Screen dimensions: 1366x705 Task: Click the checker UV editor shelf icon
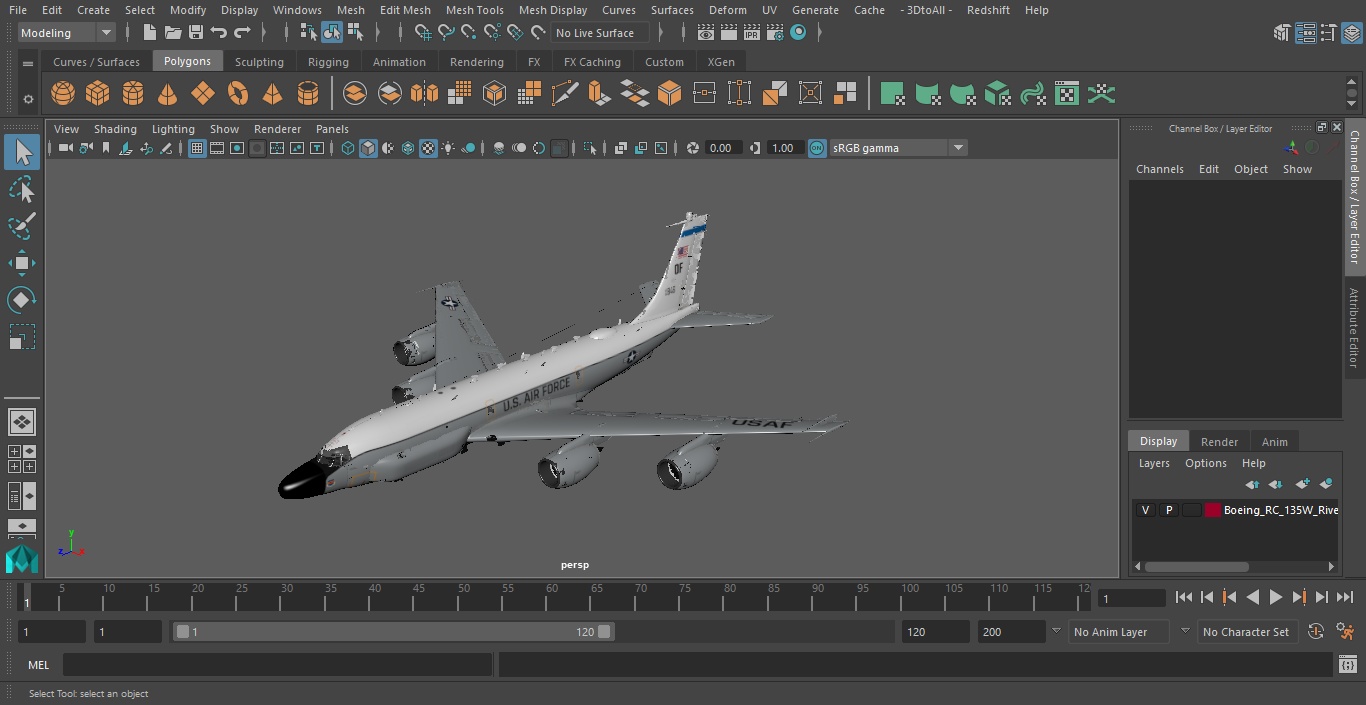tap(1067, 94)
